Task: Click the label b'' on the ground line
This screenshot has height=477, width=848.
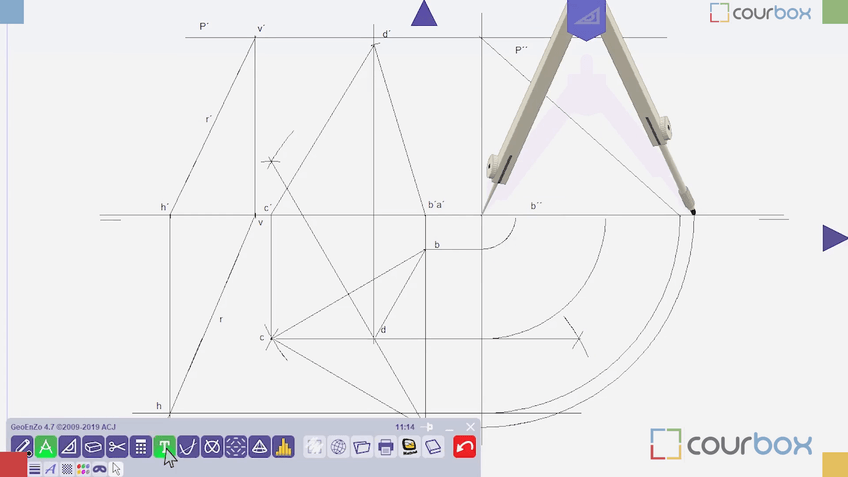Action: point(536,206)
